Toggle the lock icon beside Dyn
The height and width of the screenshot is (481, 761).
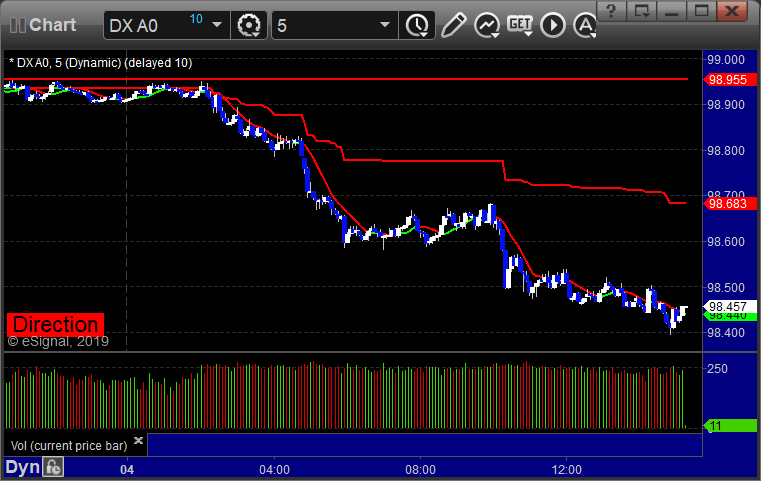point(53,467)
